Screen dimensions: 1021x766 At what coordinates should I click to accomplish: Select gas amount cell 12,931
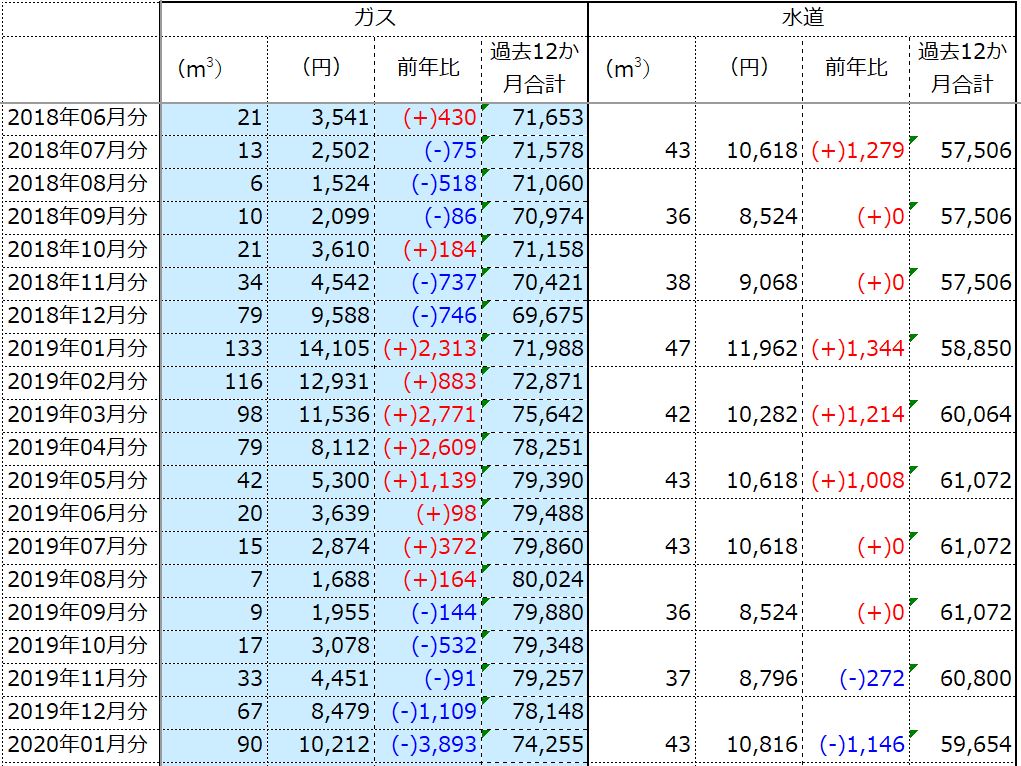321,383
